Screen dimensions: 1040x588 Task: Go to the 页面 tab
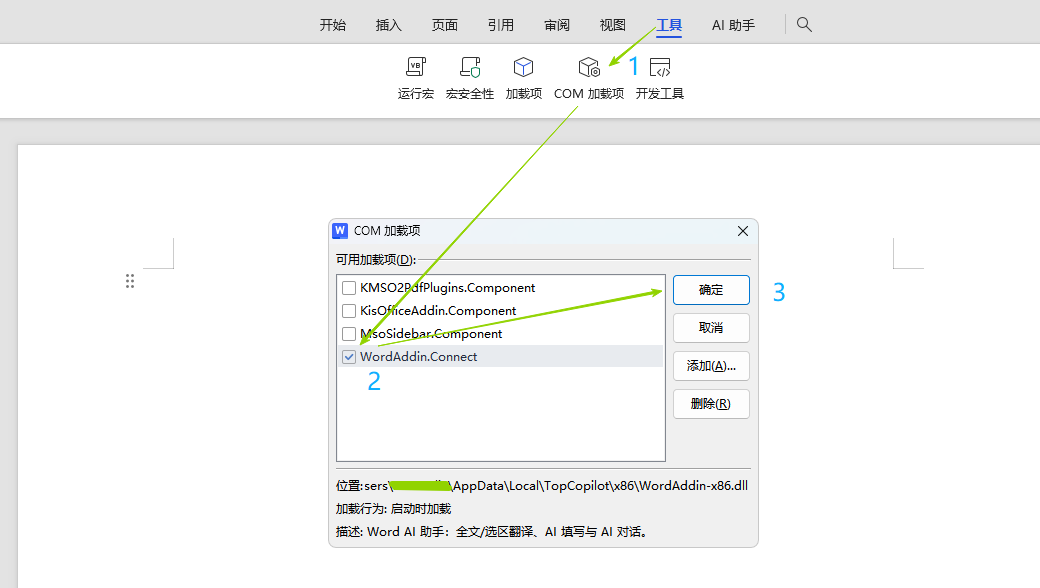(x=444, y=25)
